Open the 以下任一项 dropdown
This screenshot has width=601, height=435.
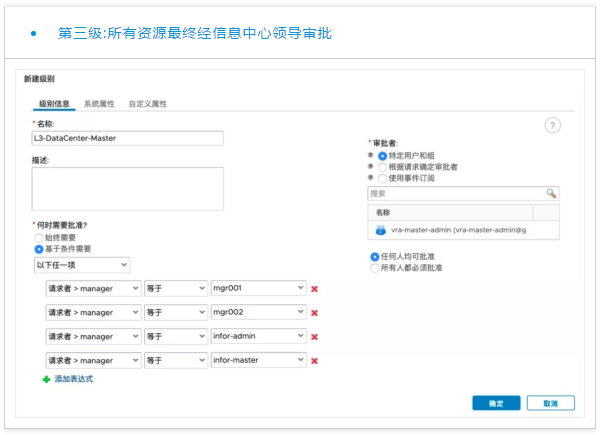[x=82, y=265]
